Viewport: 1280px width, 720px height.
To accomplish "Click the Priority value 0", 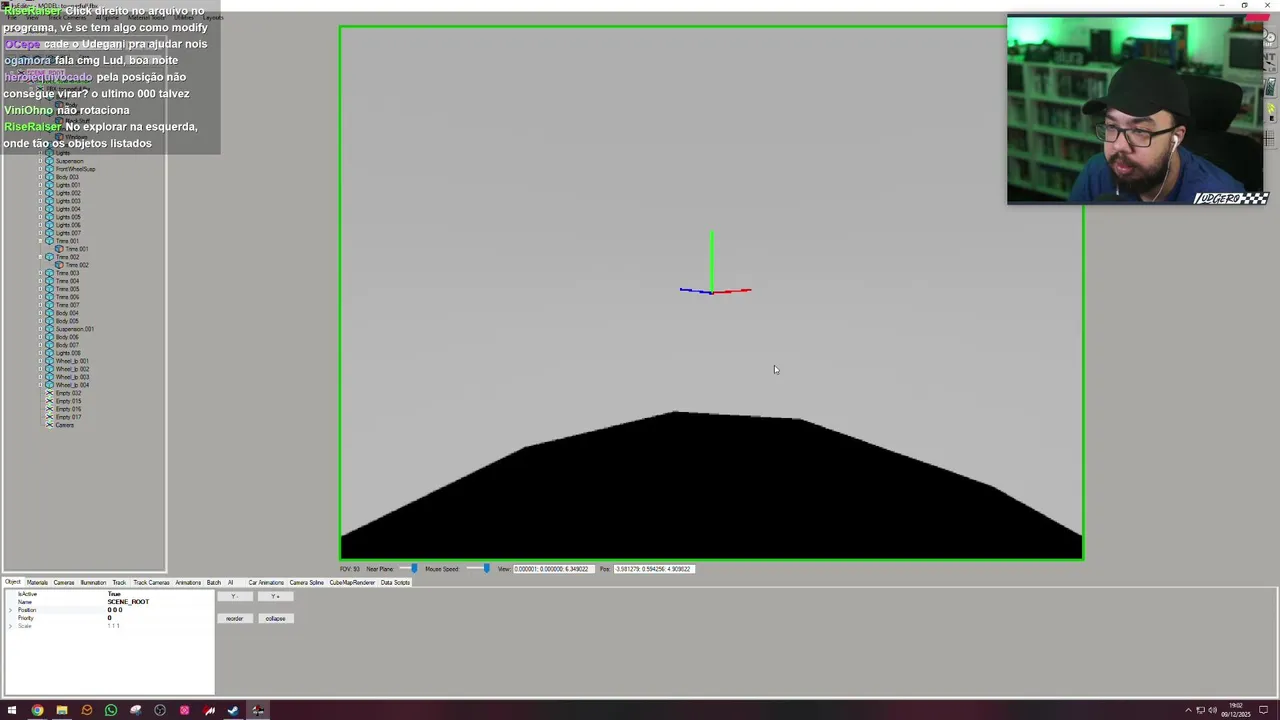I will 110,618.
